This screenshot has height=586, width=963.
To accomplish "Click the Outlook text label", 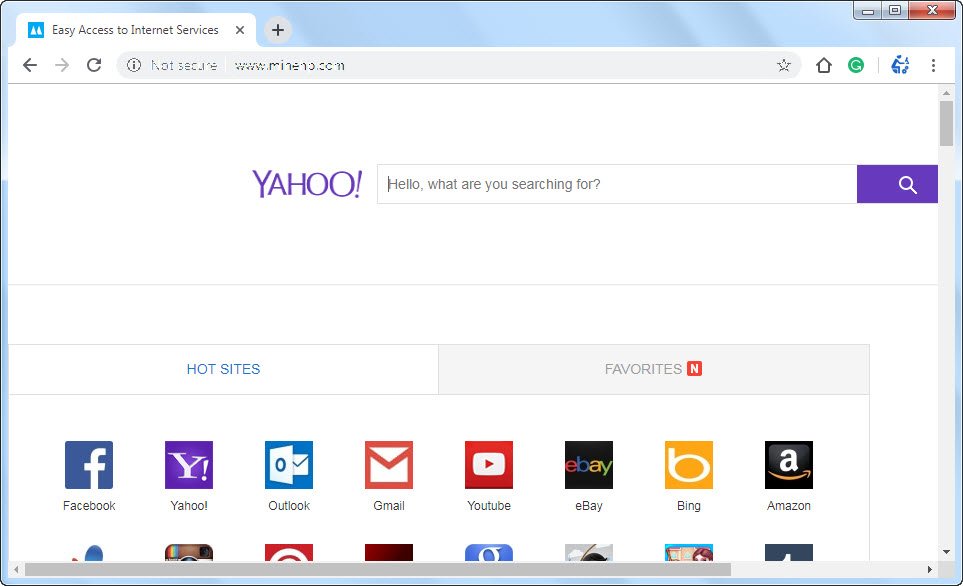I will (289, 506).
